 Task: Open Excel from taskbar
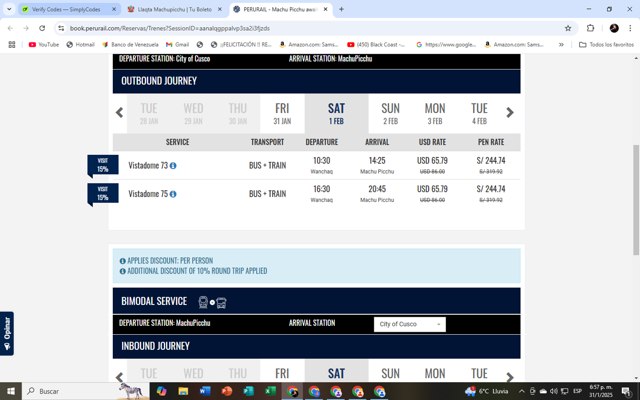(271, 391)
